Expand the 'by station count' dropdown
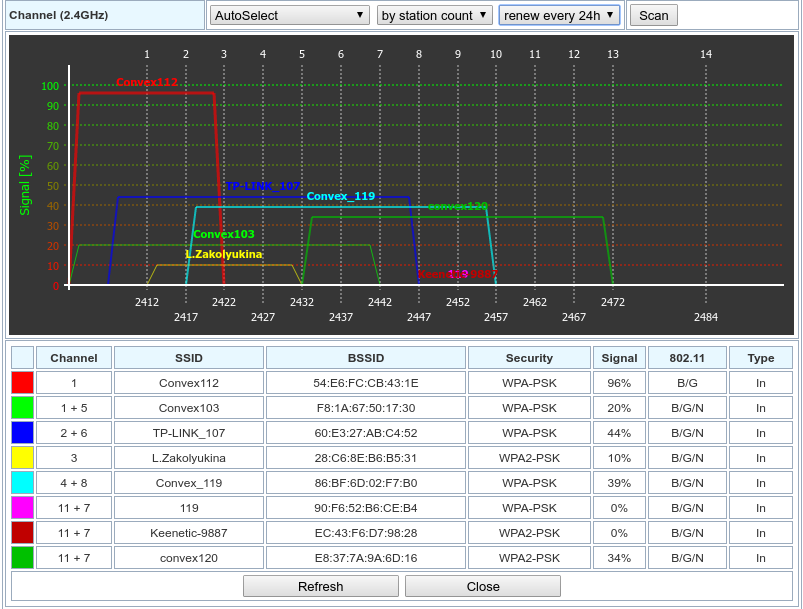803x609 pixels. pos(434,15)
